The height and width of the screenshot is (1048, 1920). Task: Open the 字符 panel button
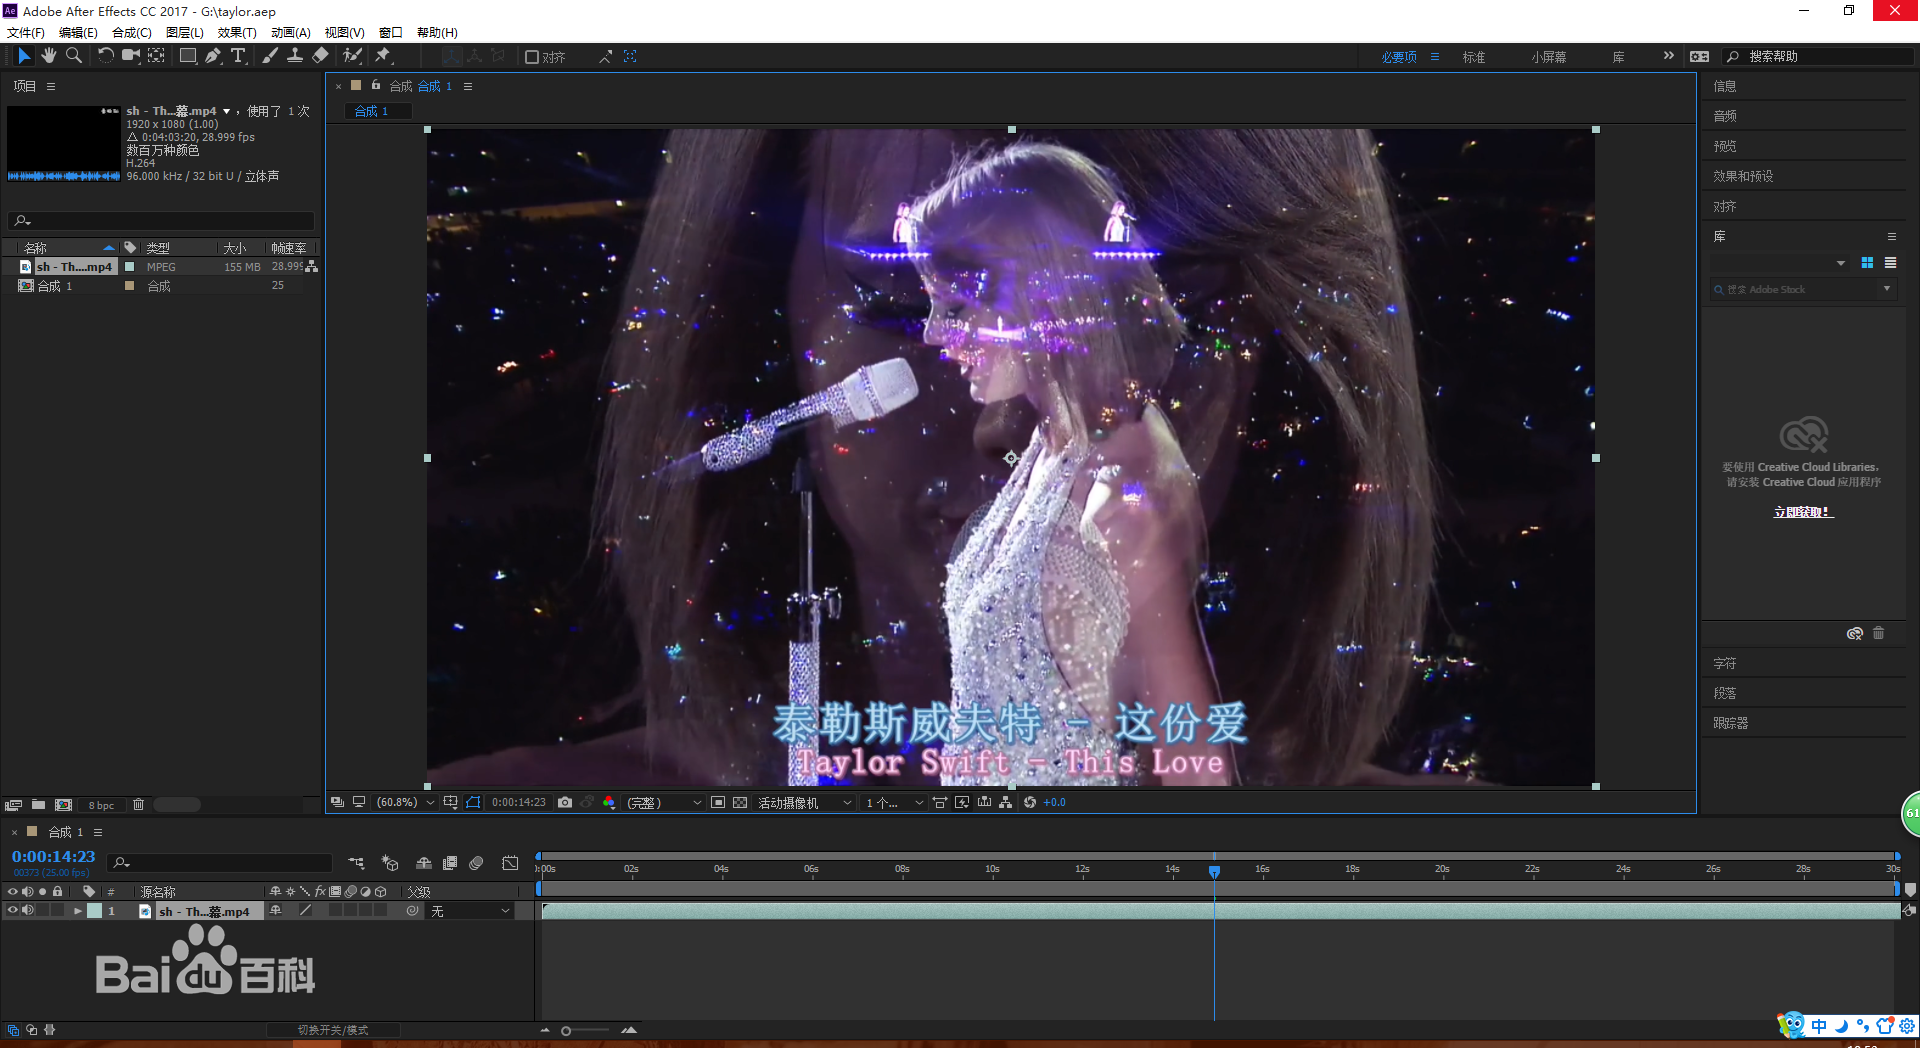coord(1724,662)
